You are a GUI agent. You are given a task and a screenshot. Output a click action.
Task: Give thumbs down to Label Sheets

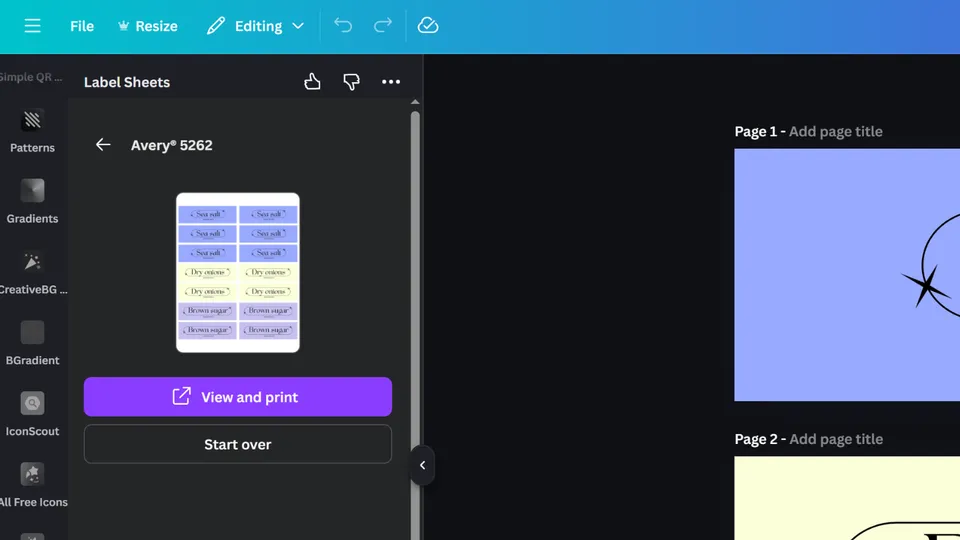pyautogui.click(x=351, y=82)
